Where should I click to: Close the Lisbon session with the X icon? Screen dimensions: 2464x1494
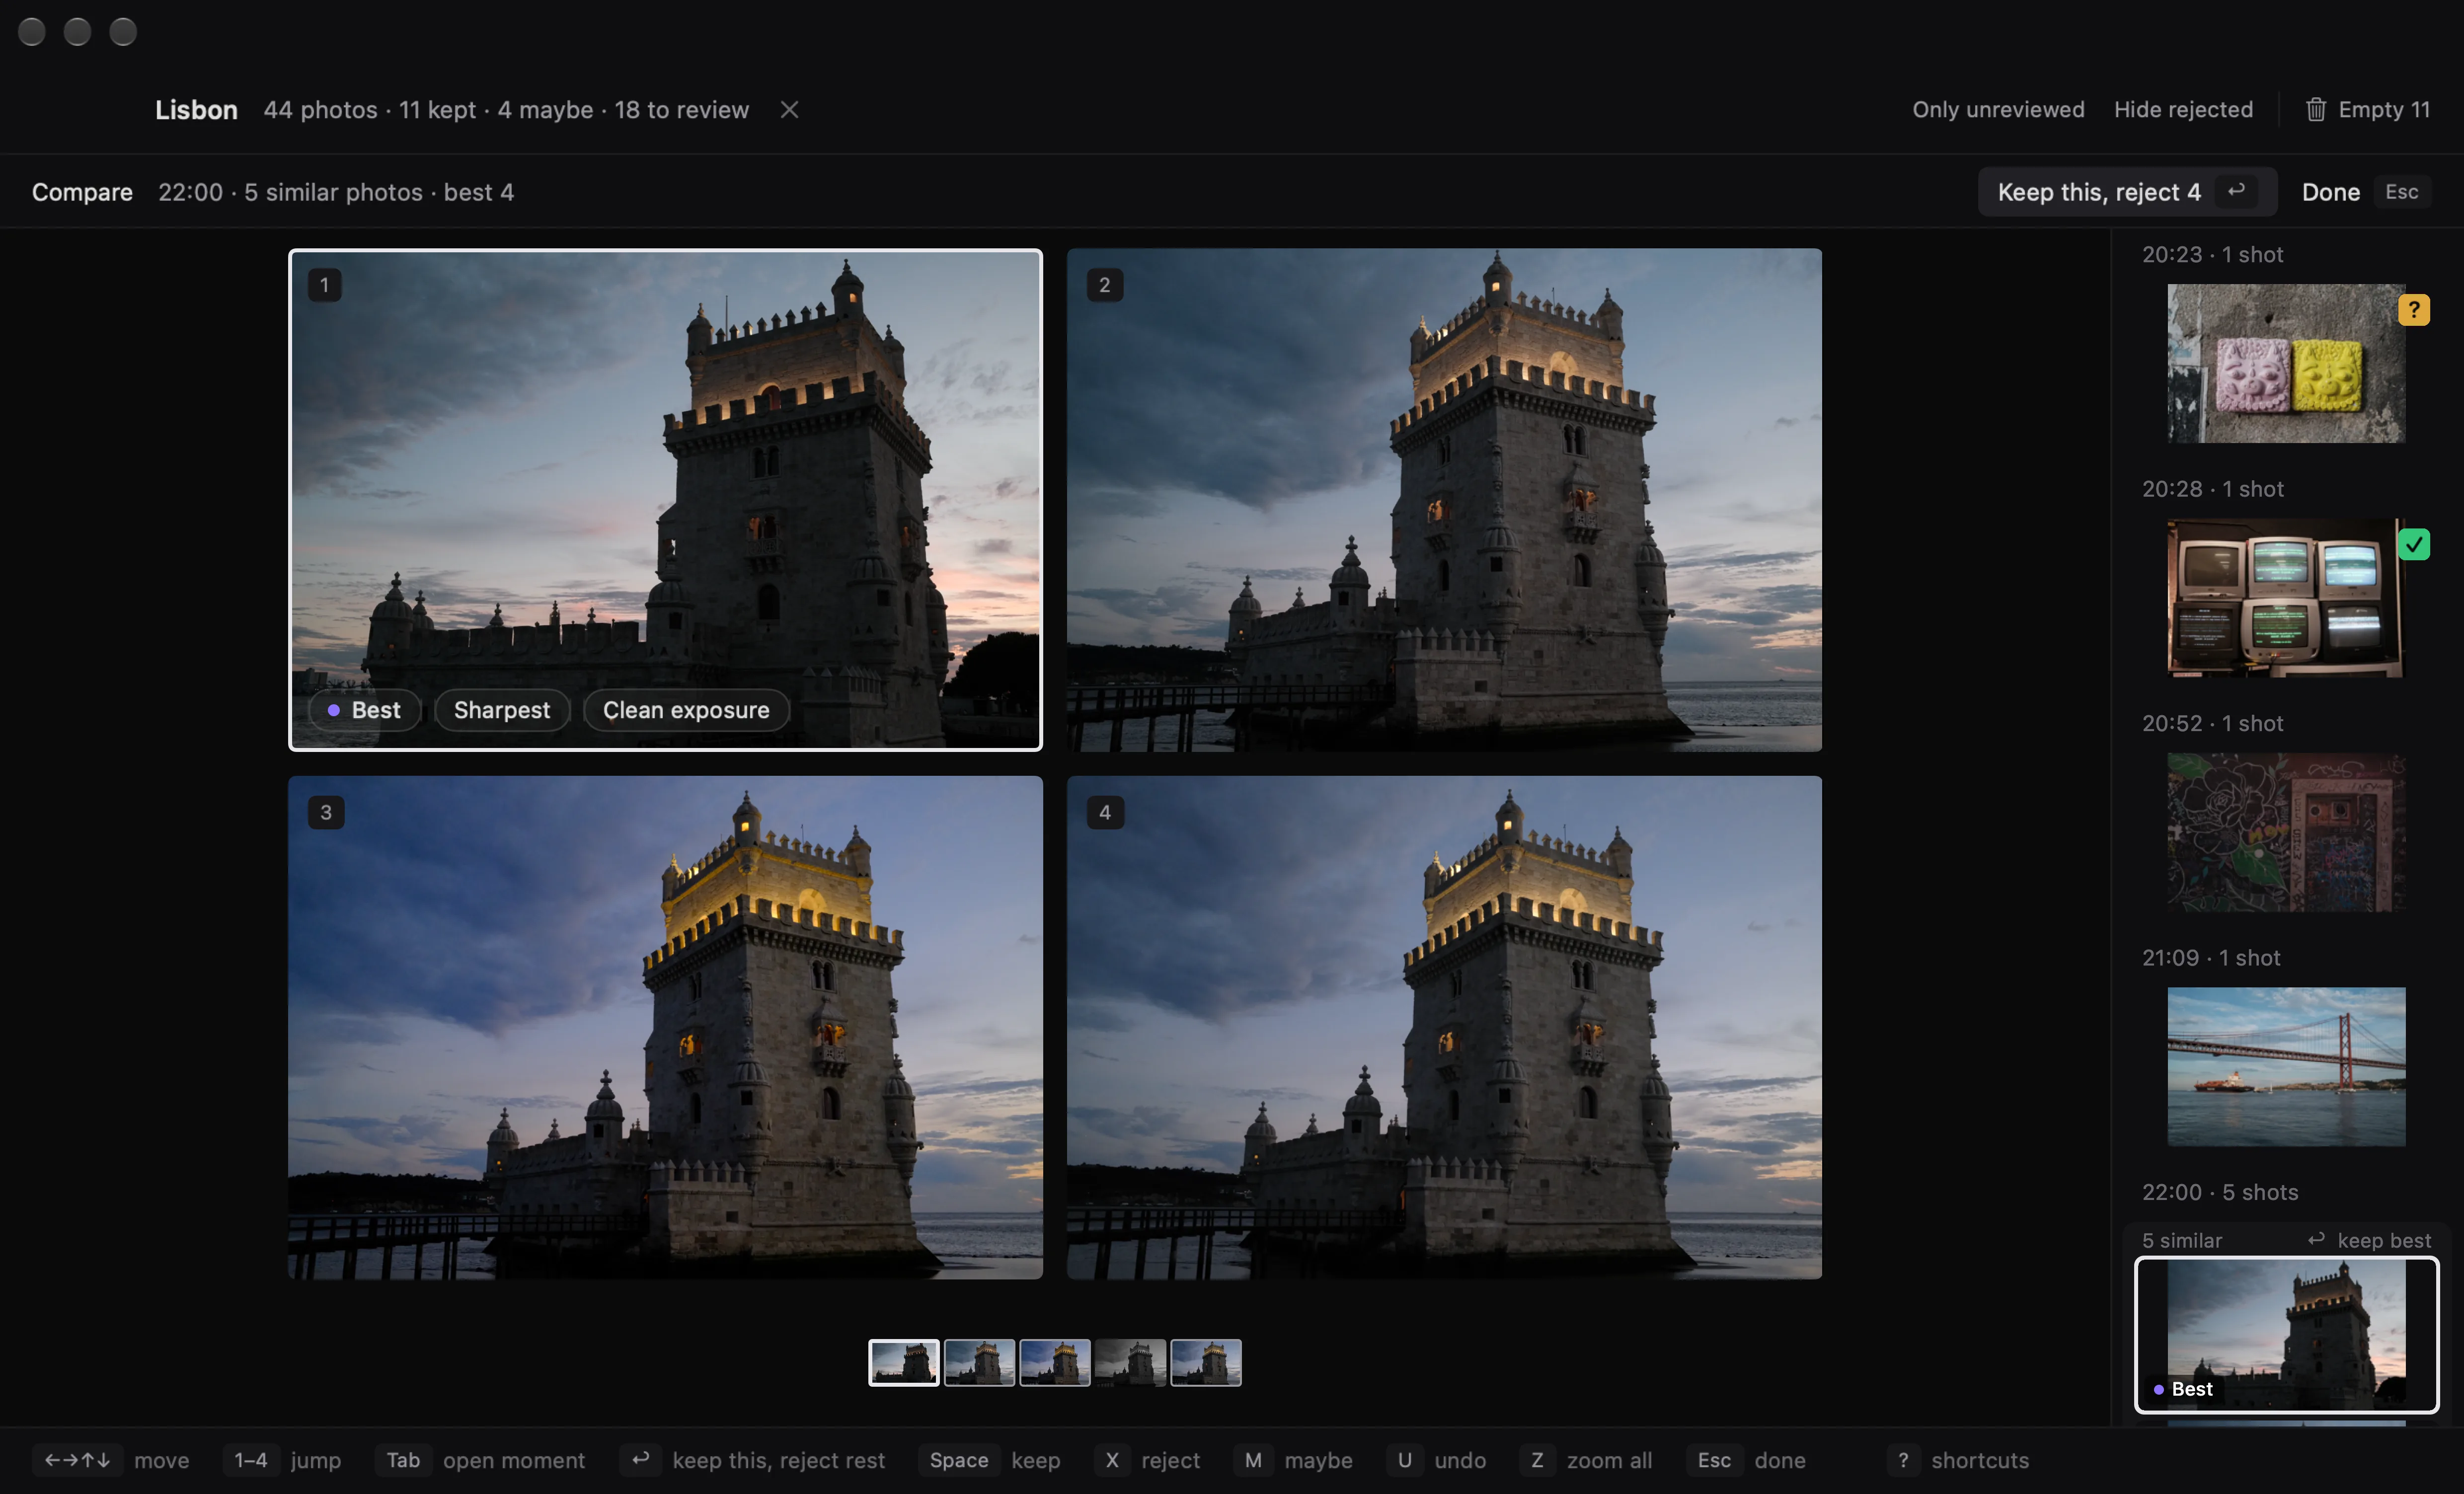(x=789, y=110)
